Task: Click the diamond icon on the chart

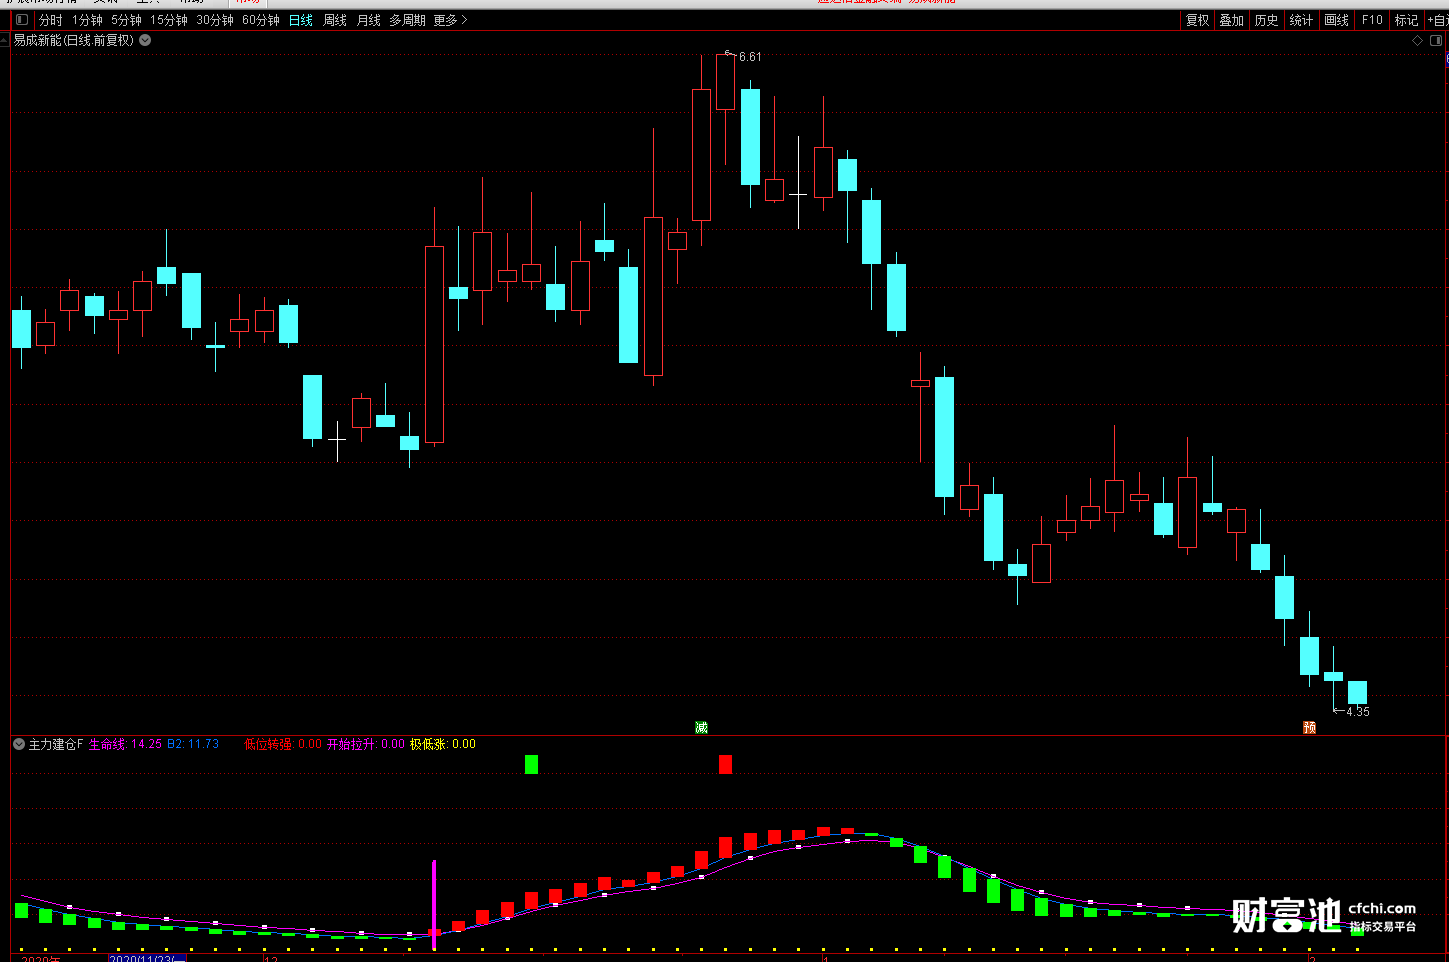Action: click(x=1417, y=40)
